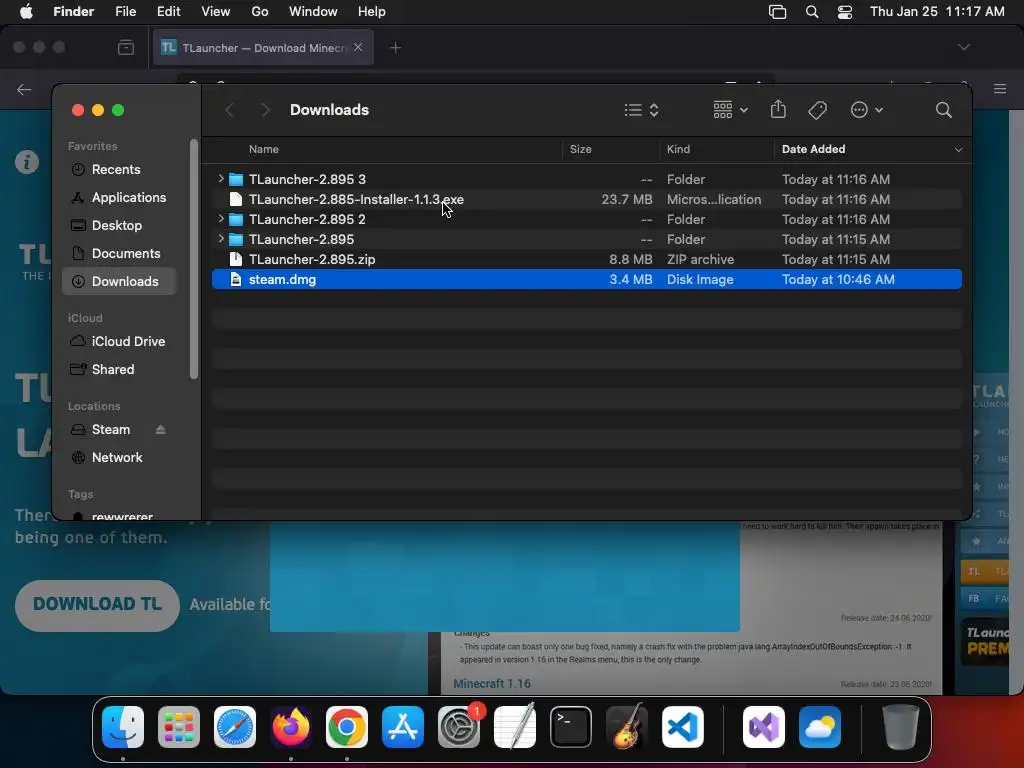Sort files by Name column header

pos(264,149)
